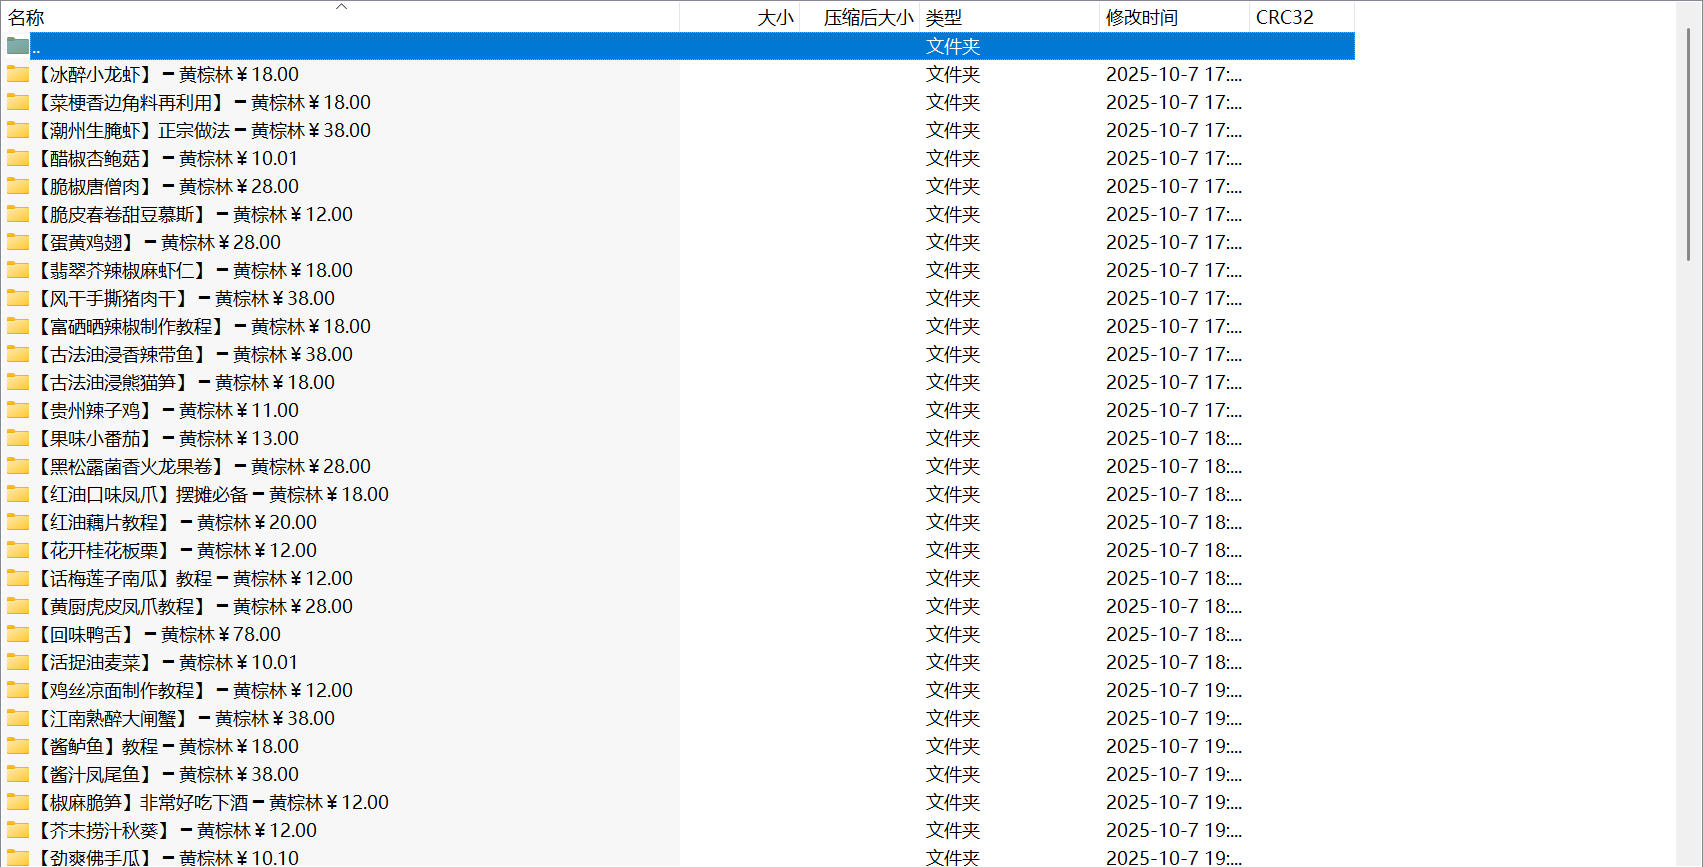Click the 压缩后大小 column header

(x=868, y=18)
